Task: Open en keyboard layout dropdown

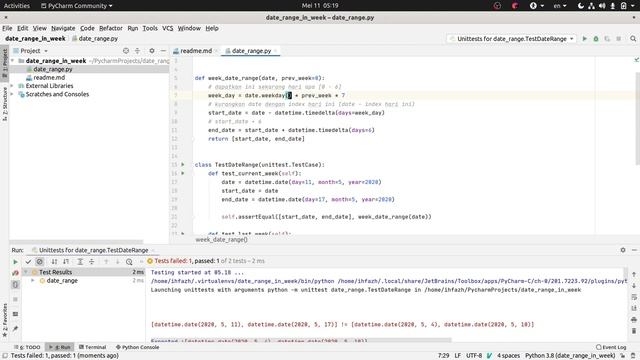Action: pos(560,6)
